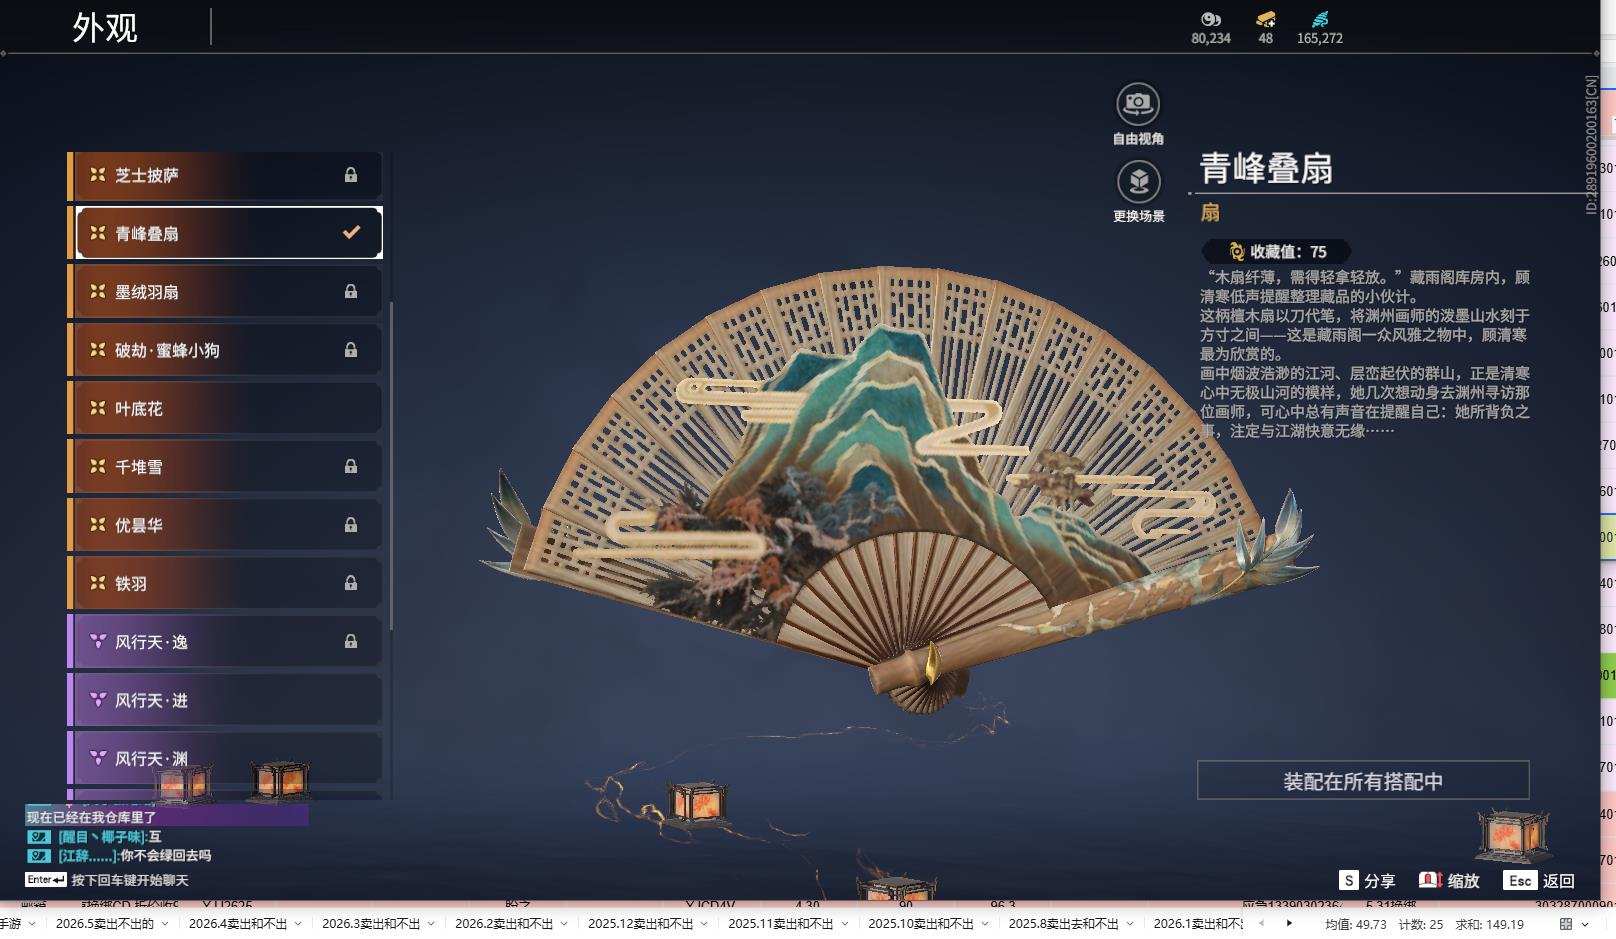Image resolution: width=1616 pixels, height=939 pixels.
Task: Select the 破劫·蜜蜂小狗 appearance
Action: [225, 350]
